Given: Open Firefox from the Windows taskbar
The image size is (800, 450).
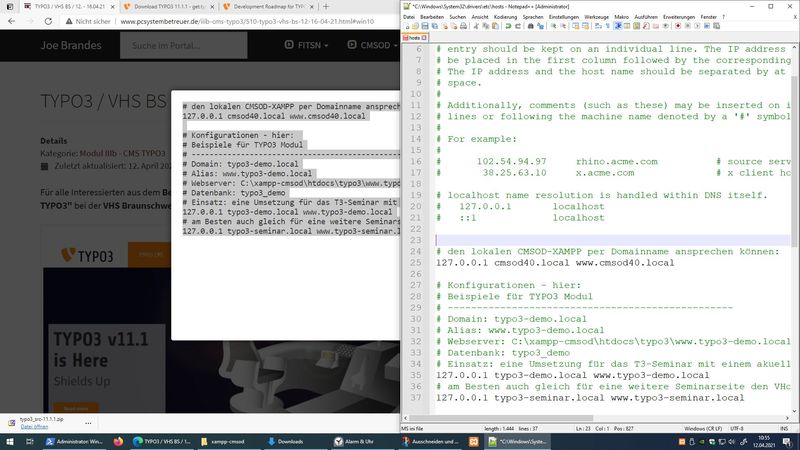Looking at the screenshot, I should pos(119,441).
